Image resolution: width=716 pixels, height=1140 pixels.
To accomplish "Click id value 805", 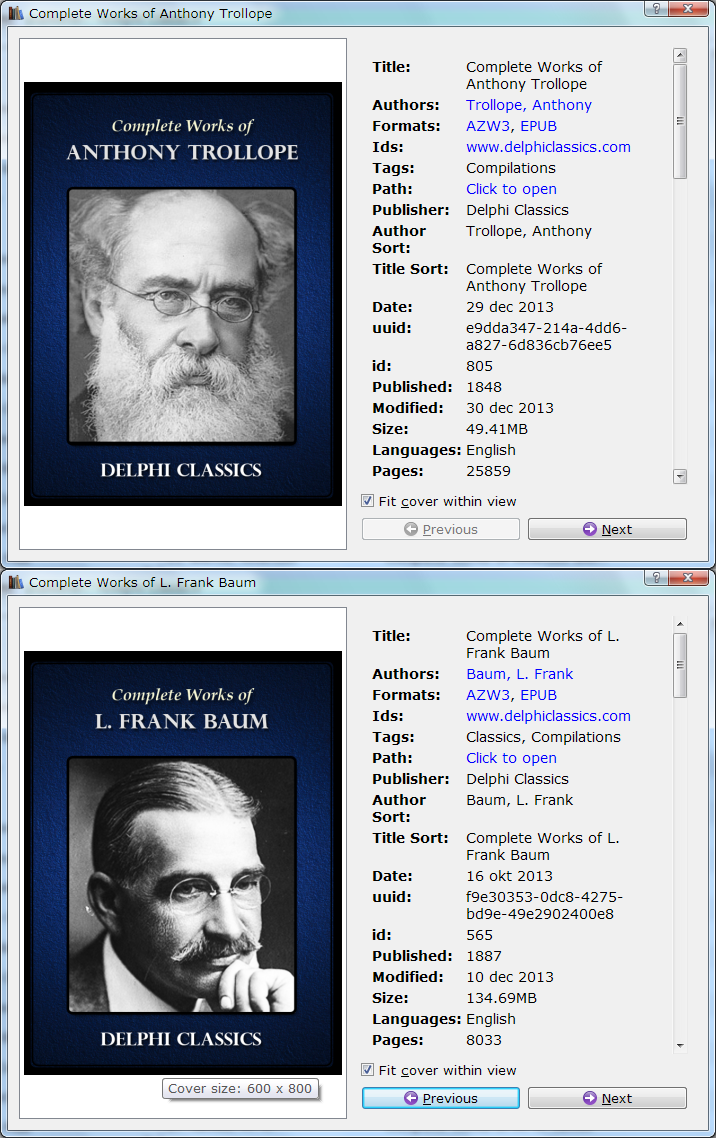I will [479, 366].
